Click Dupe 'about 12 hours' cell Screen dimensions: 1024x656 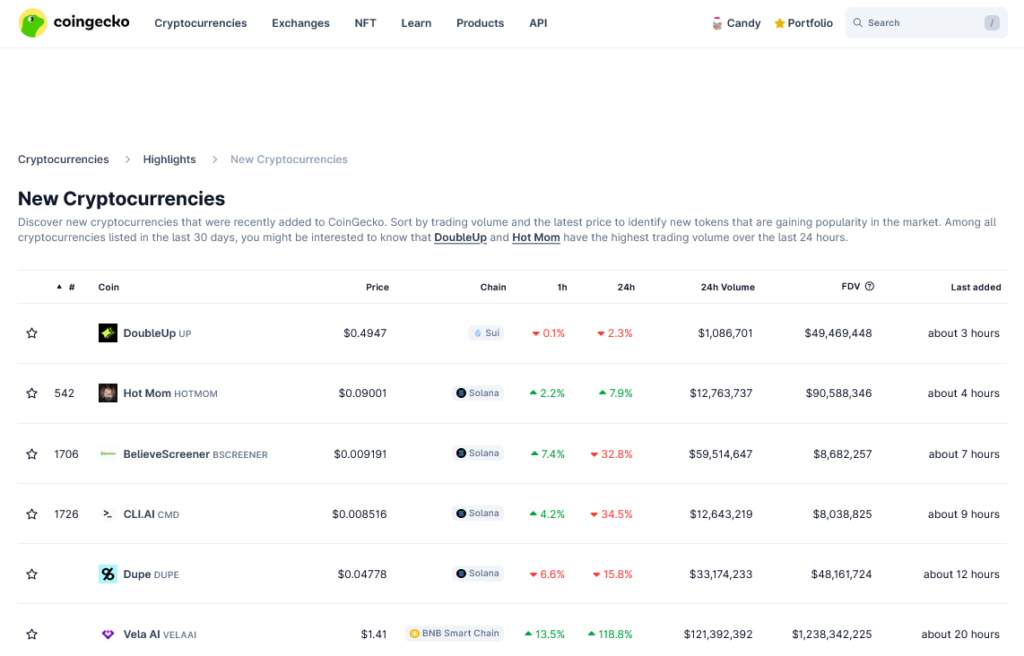click(961, 574)
